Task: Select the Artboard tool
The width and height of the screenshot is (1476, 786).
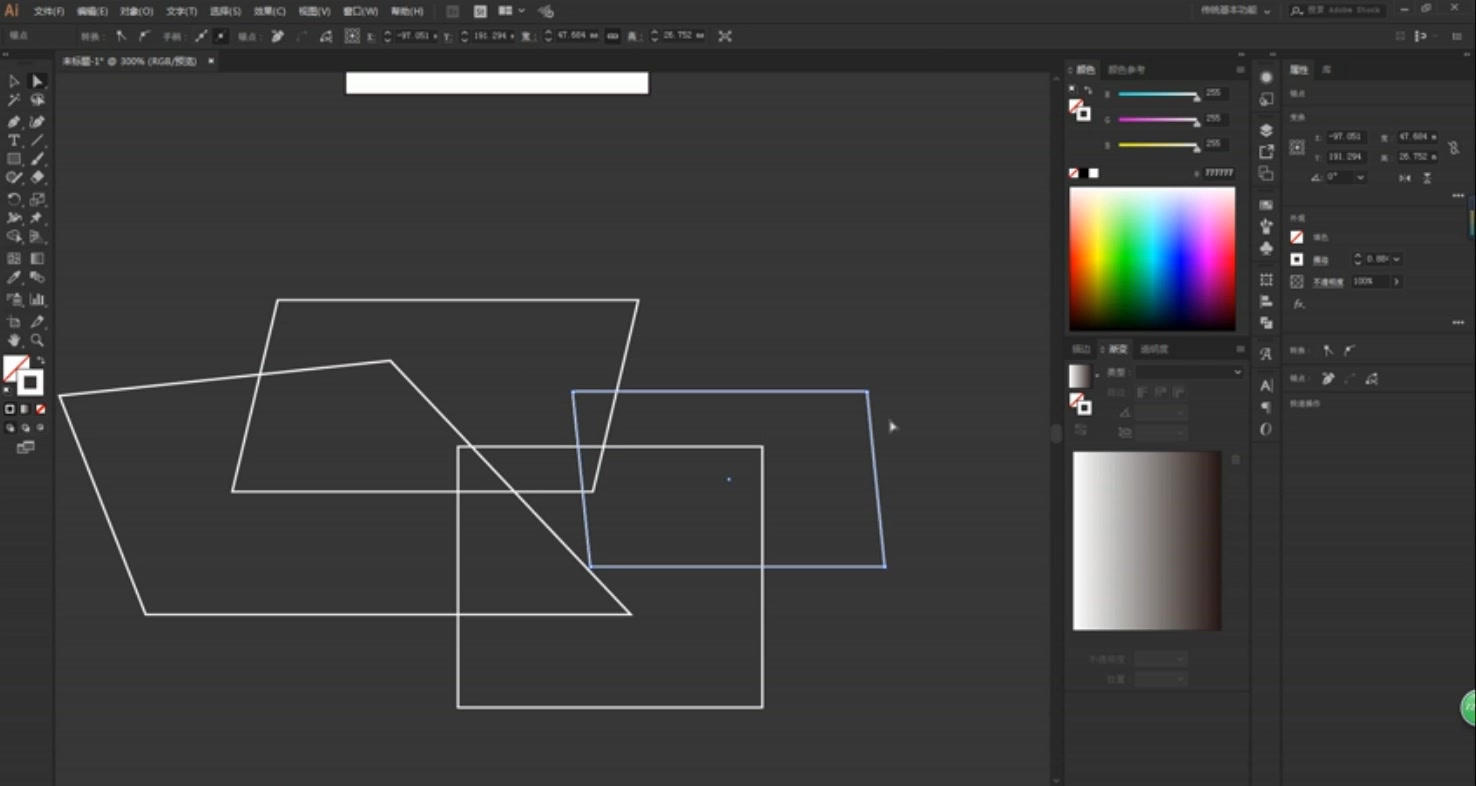Action: click(14, 322)
